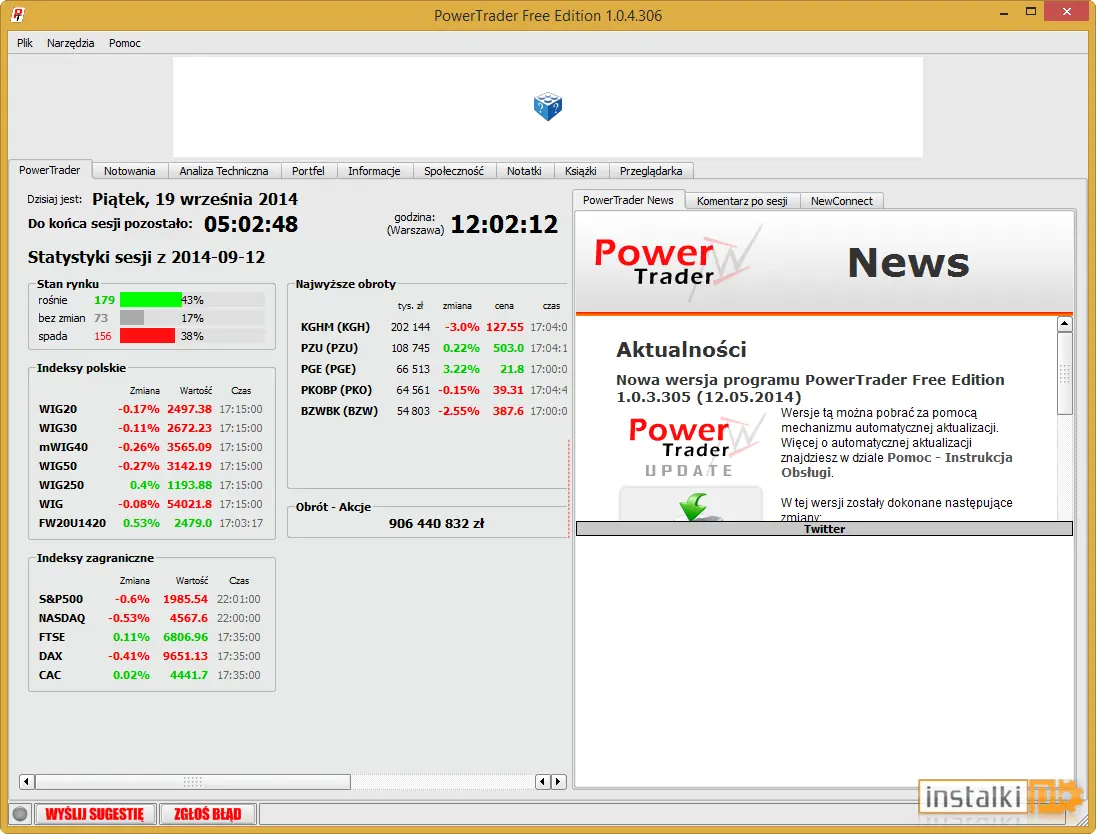
Task: Open the Pomoc menu
Action: (x=124, y=43)
